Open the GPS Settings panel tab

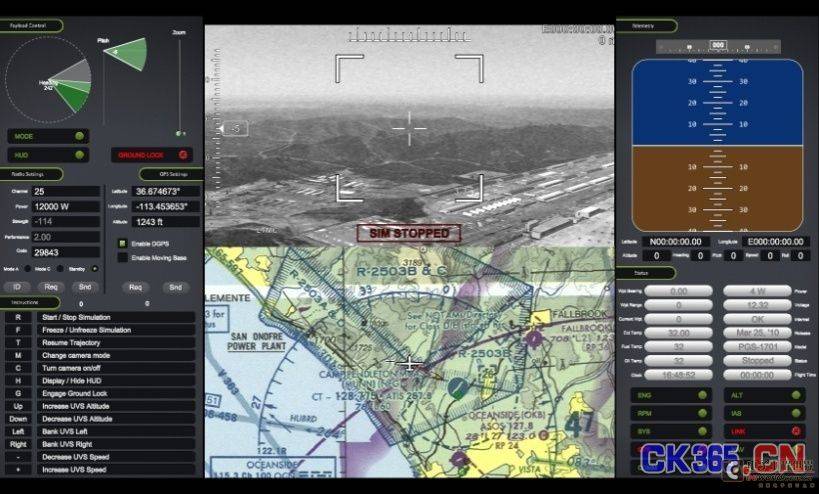pos(171,174)
